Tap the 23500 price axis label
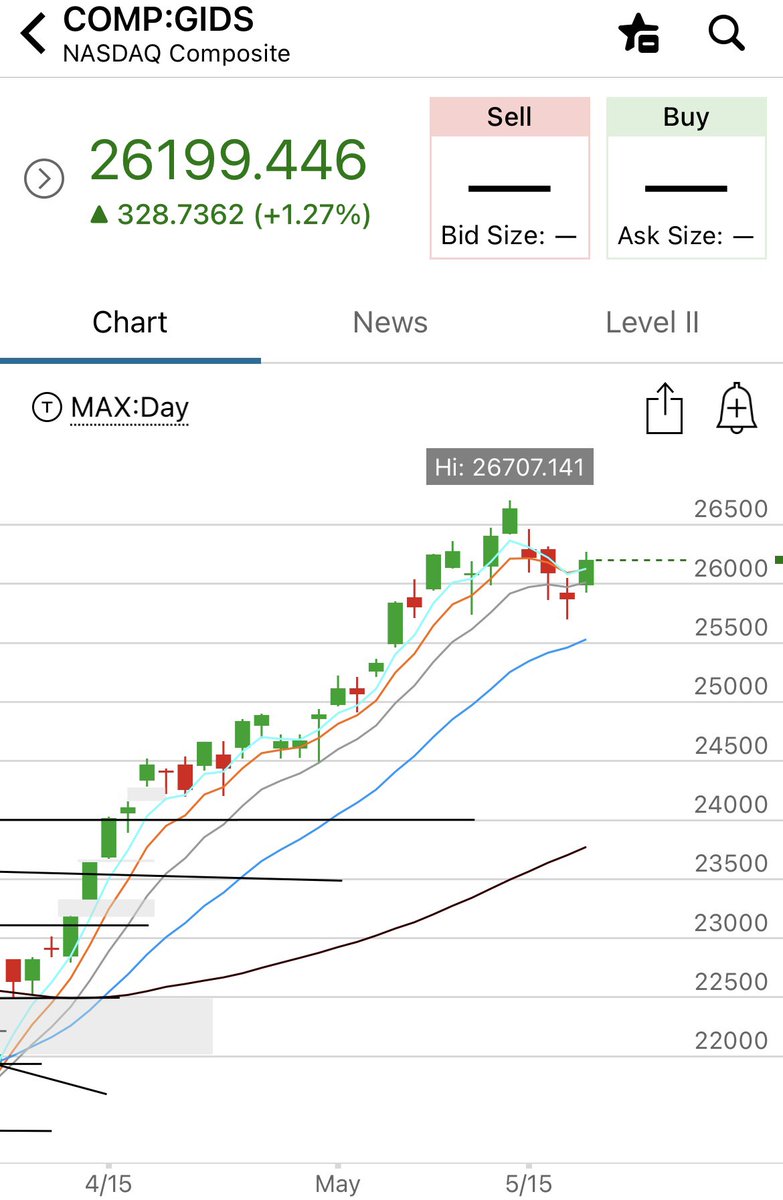The height and width of the screenshot is (1200, 783). click(731, 863)
